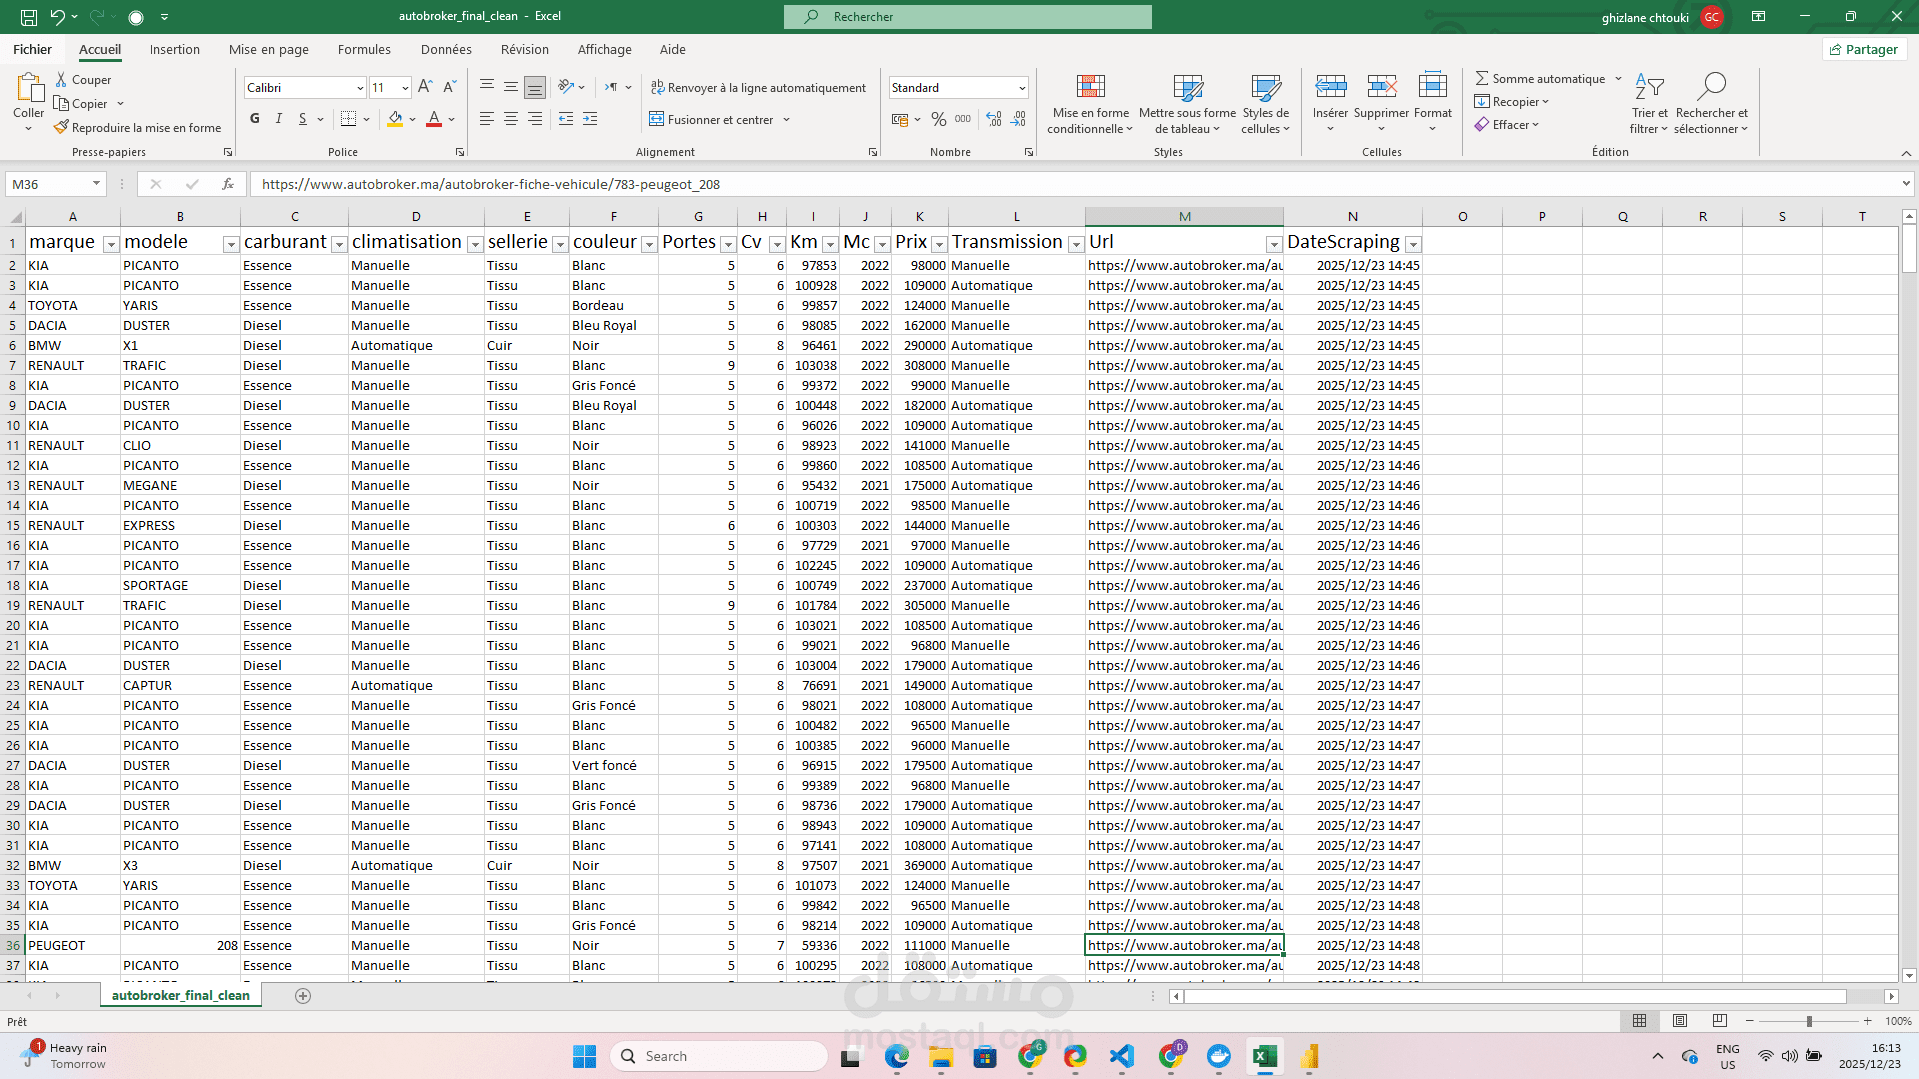This screenshot has width=1919, height=1079.
Task: Open File Explorer from the taskbar
Action: pyautogui.click(x=940, y=1056)
